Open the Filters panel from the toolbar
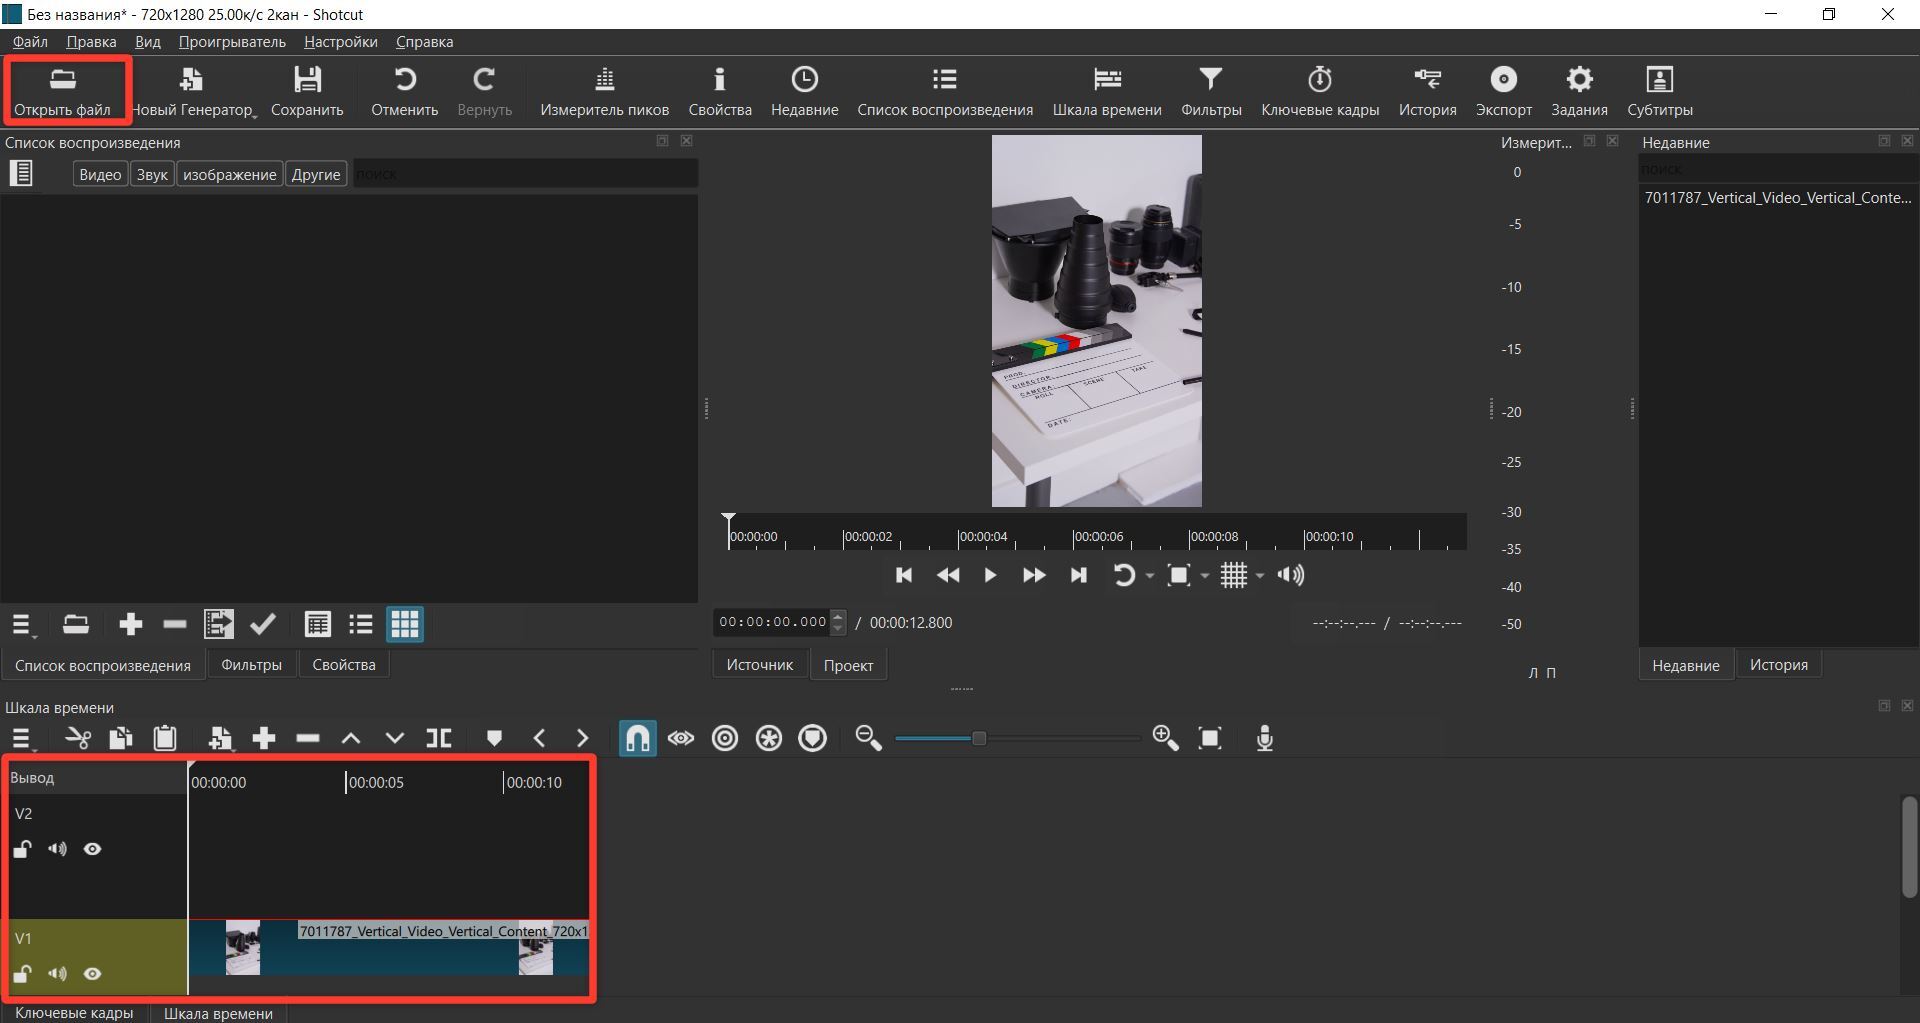The image size is (1920, 1023). pos(1210,91)
